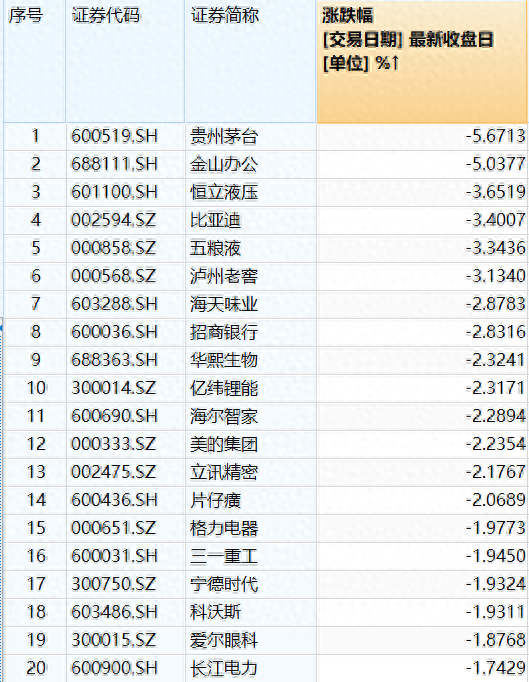This screenshot has width=529, height=682.
Task: Click the 证券代码 column header
Action: 125,61
